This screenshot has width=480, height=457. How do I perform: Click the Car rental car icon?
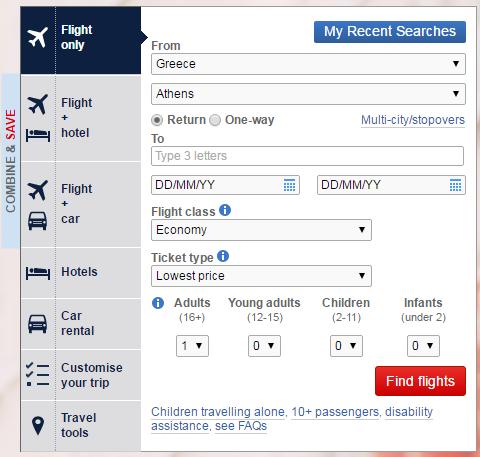38,324
